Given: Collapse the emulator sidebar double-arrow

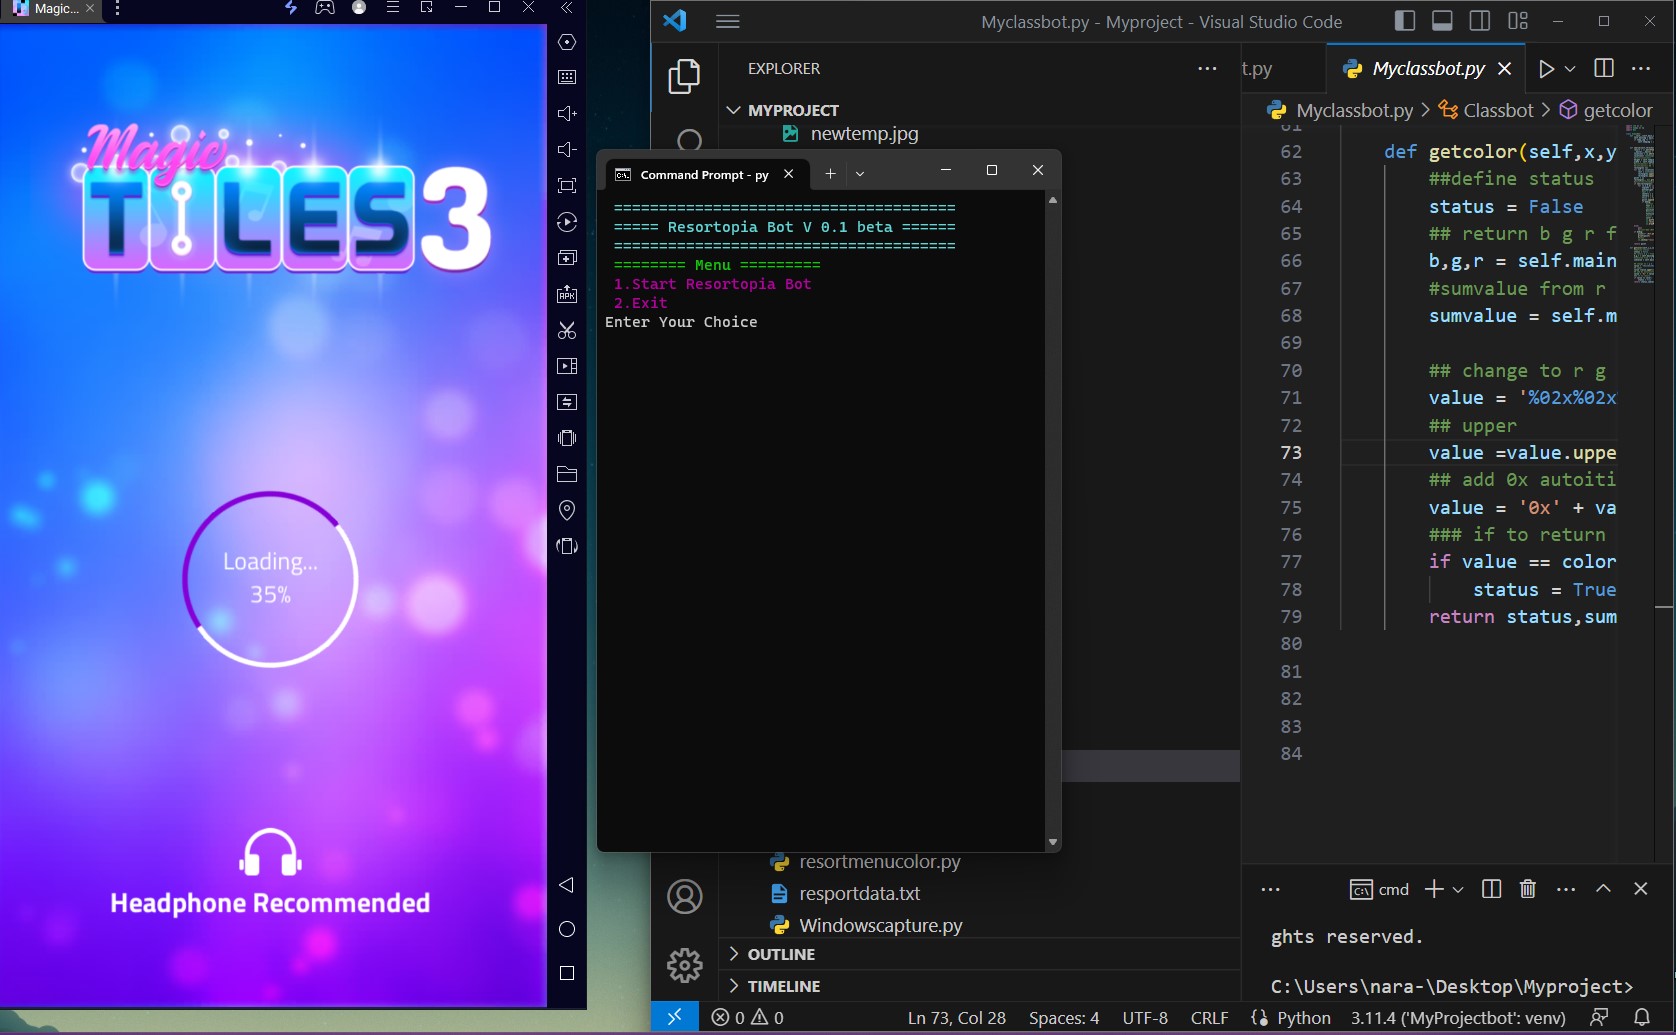Looking at the screenshot, I should 567,8.
